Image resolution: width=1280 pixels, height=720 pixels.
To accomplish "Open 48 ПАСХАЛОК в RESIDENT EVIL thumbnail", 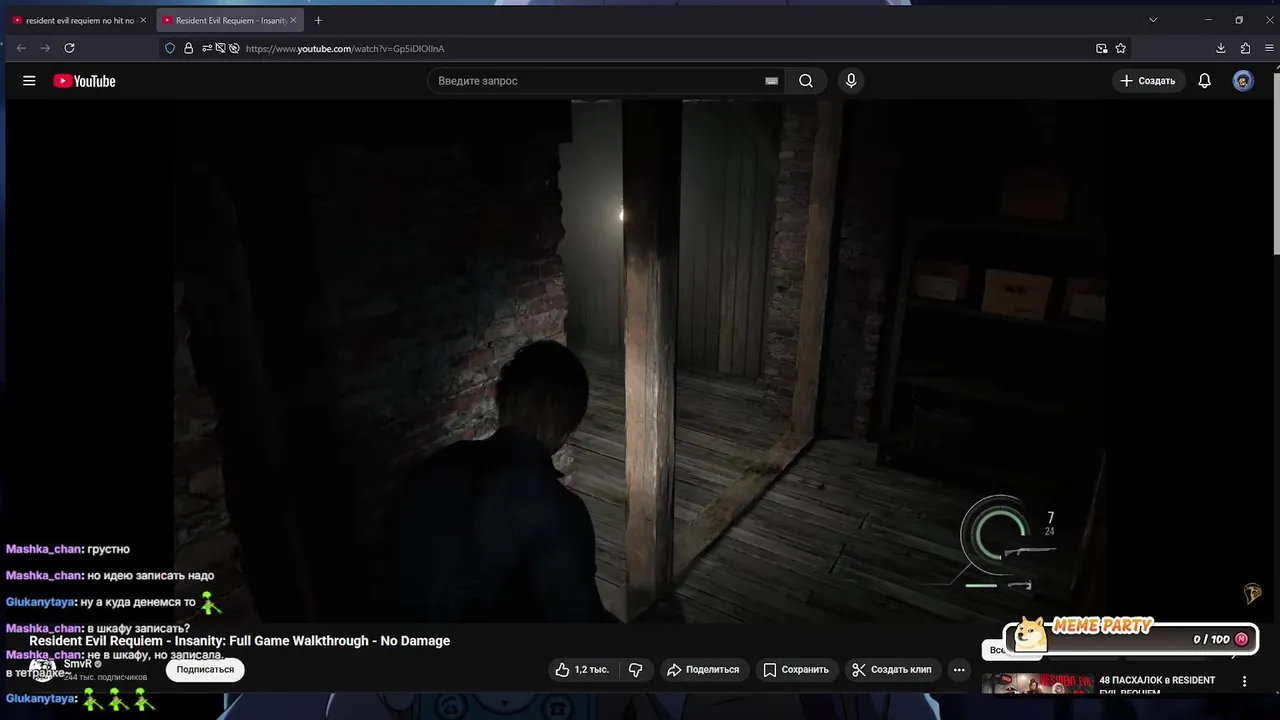I will [1037, 684].
